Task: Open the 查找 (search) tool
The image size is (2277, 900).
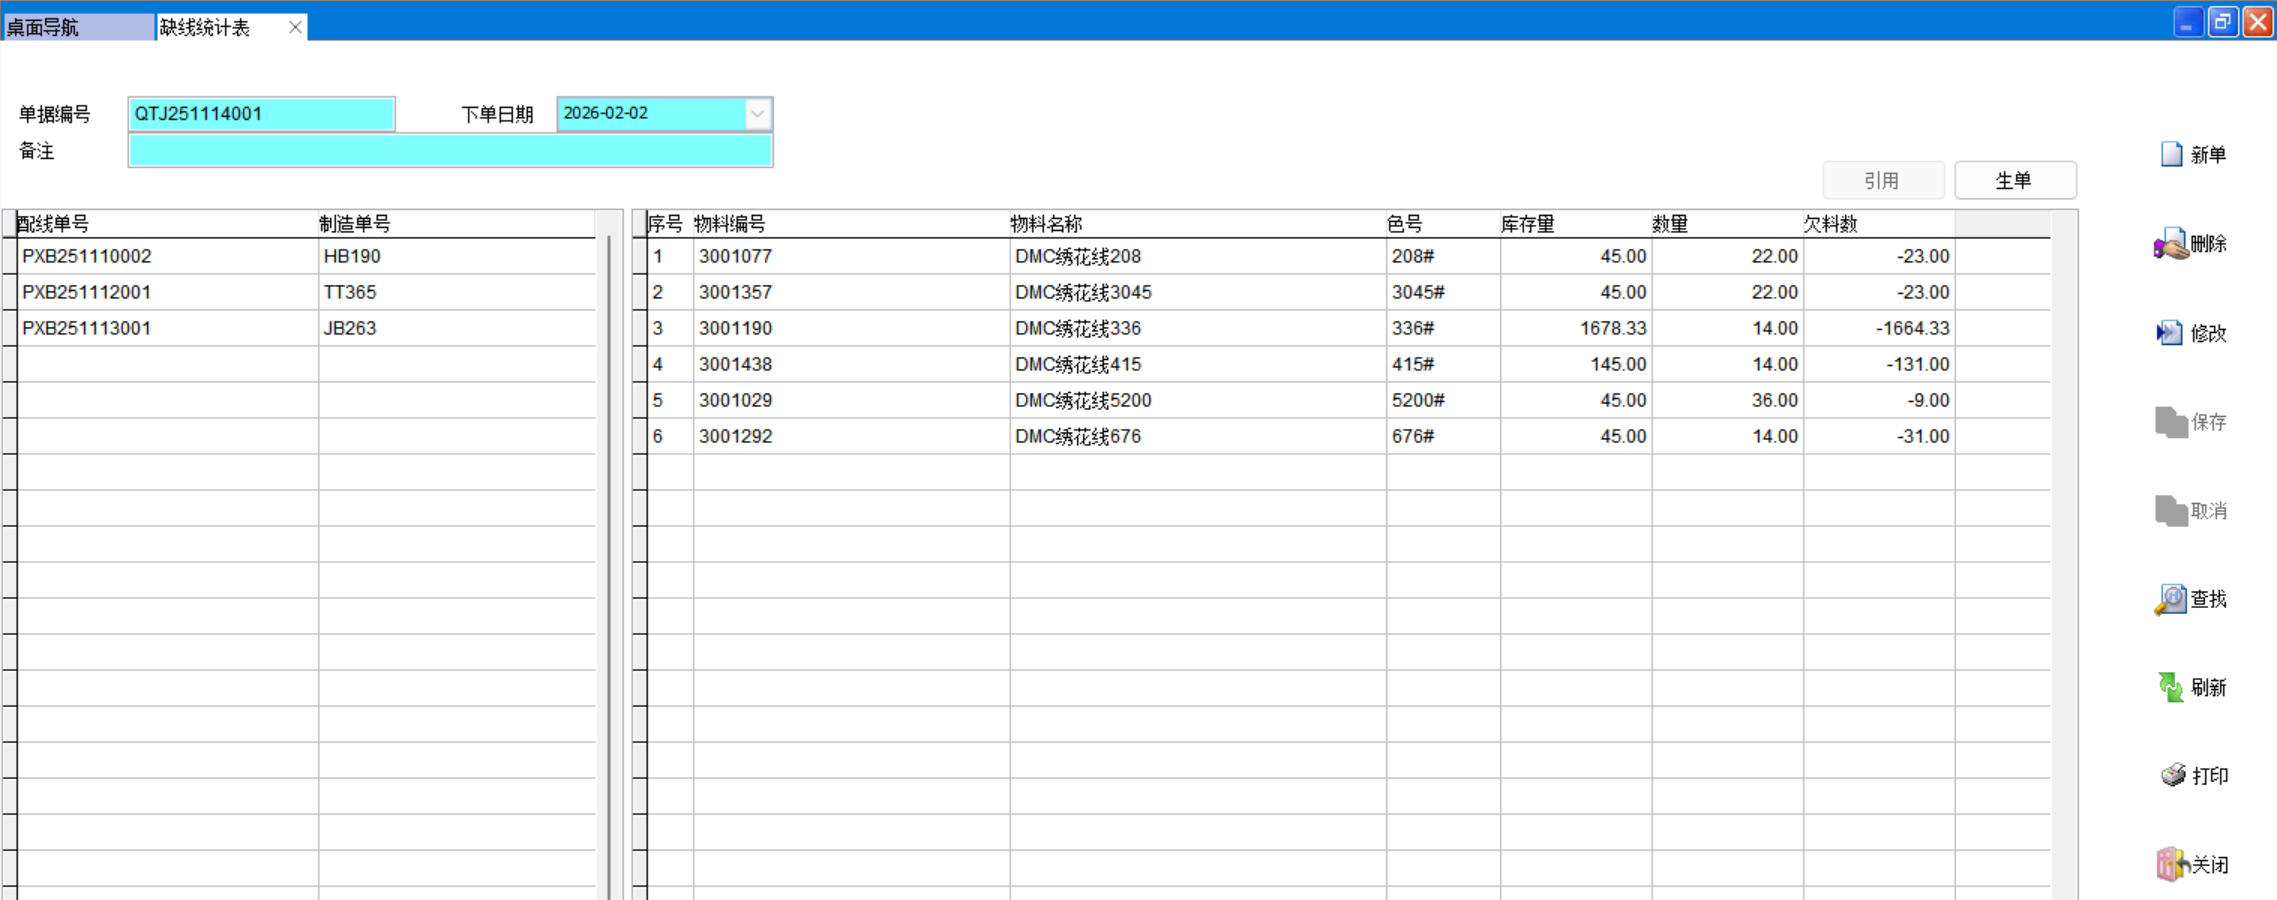Action: tap(2170, 599)
